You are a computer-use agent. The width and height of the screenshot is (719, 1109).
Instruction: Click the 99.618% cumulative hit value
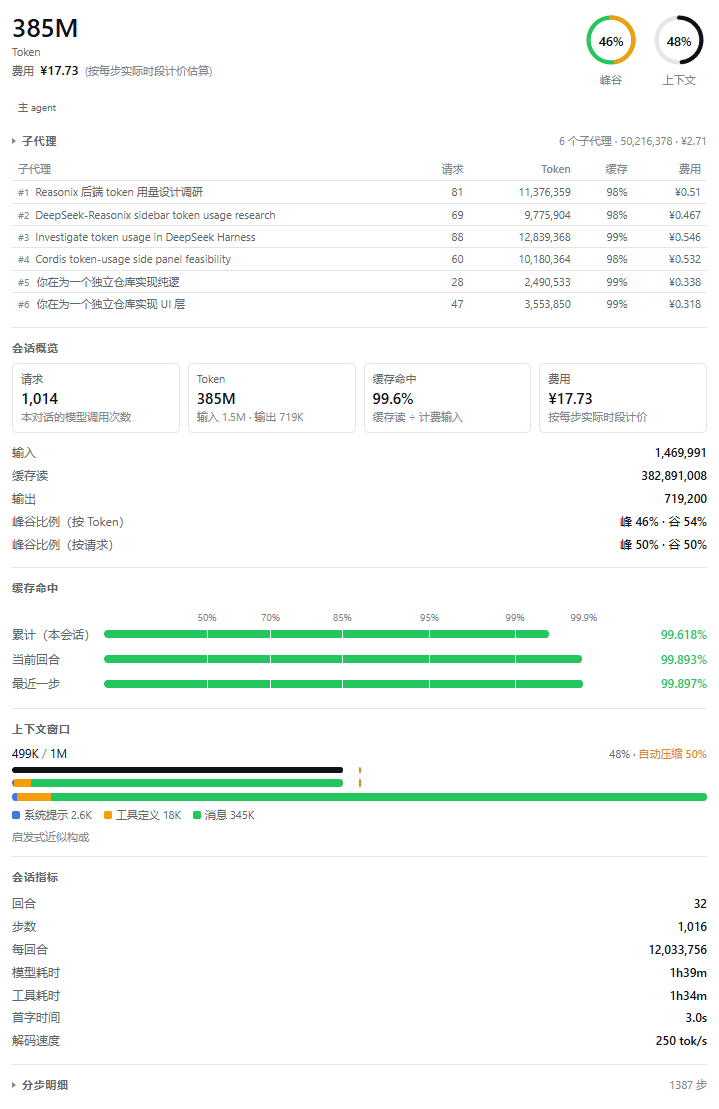tap(684, 635)
